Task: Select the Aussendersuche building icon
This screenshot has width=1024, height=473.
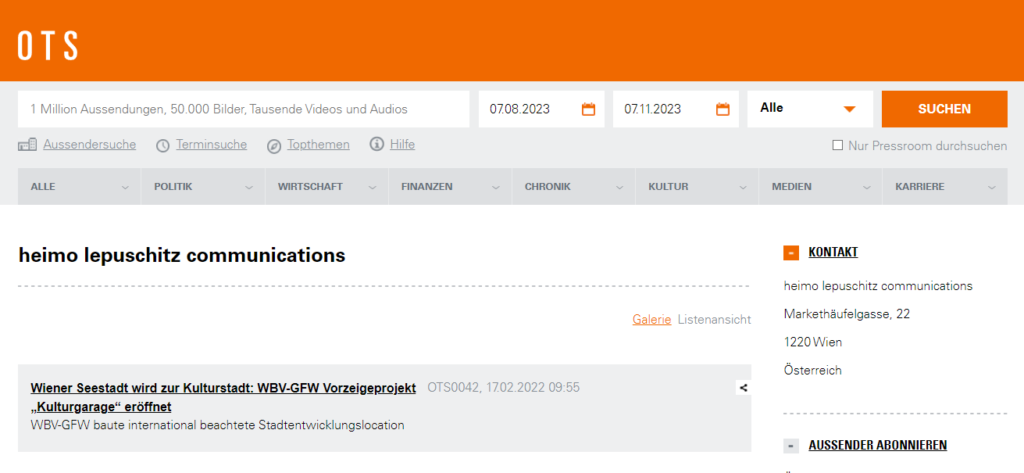Action: click(x=27, y=145)
